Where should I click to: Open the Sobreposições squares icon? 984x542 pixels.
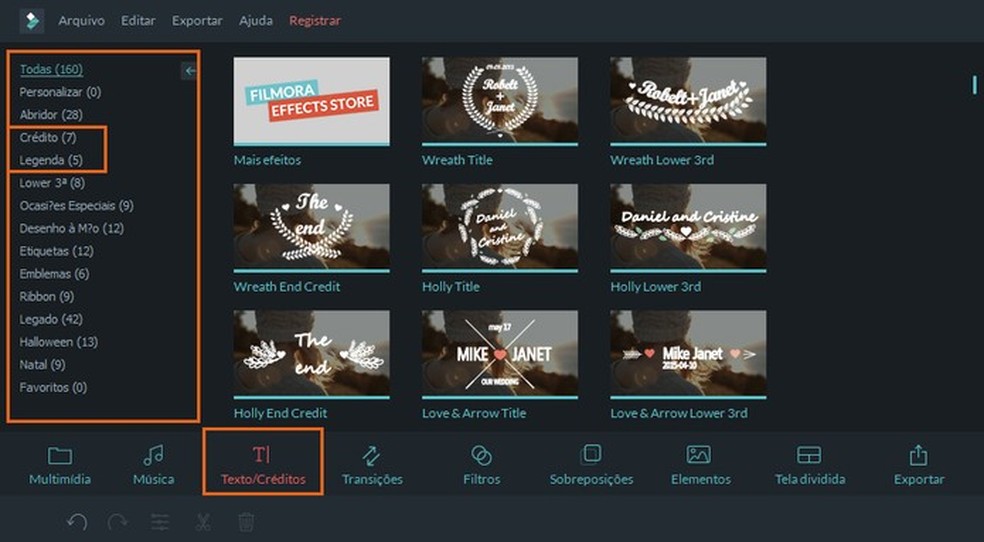click(591, 454)
